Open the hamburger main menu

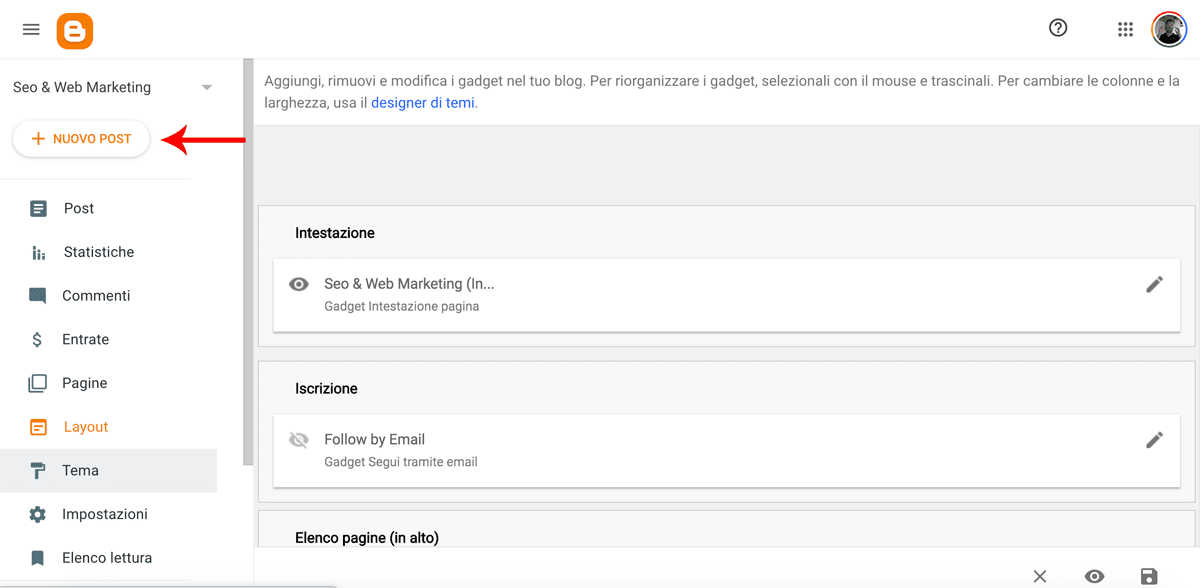tap(31, 30)
